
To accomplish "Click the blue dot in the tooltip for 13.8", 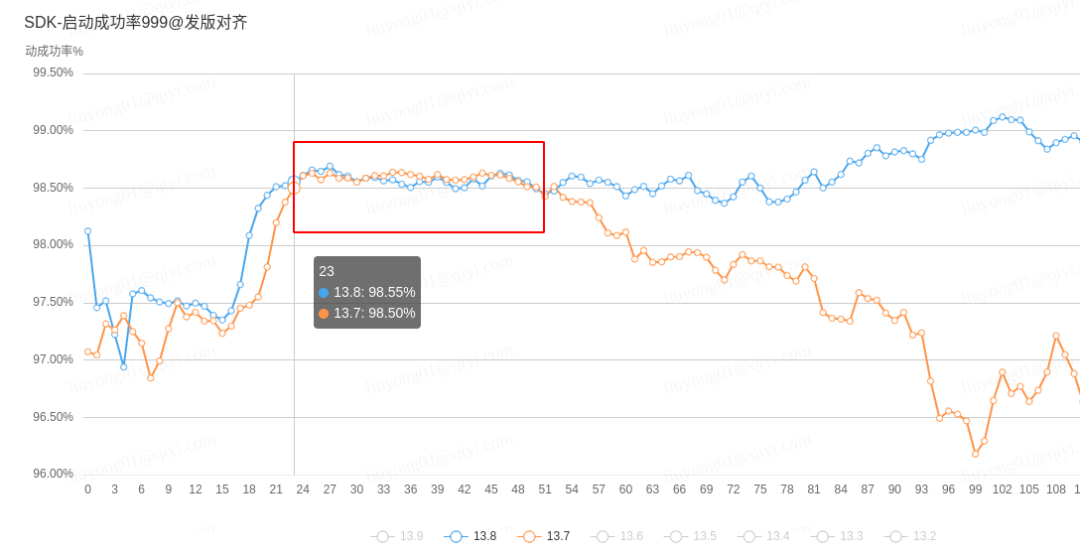I will [324, 293].
